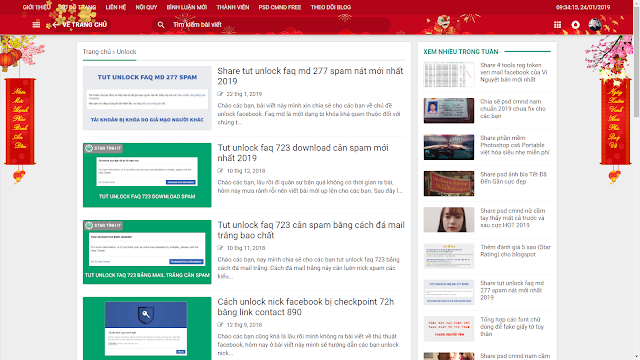This screenshot has height=360, width=640.
Task: Open NỘI QUY menu item
Action: (x=146, y=7)
